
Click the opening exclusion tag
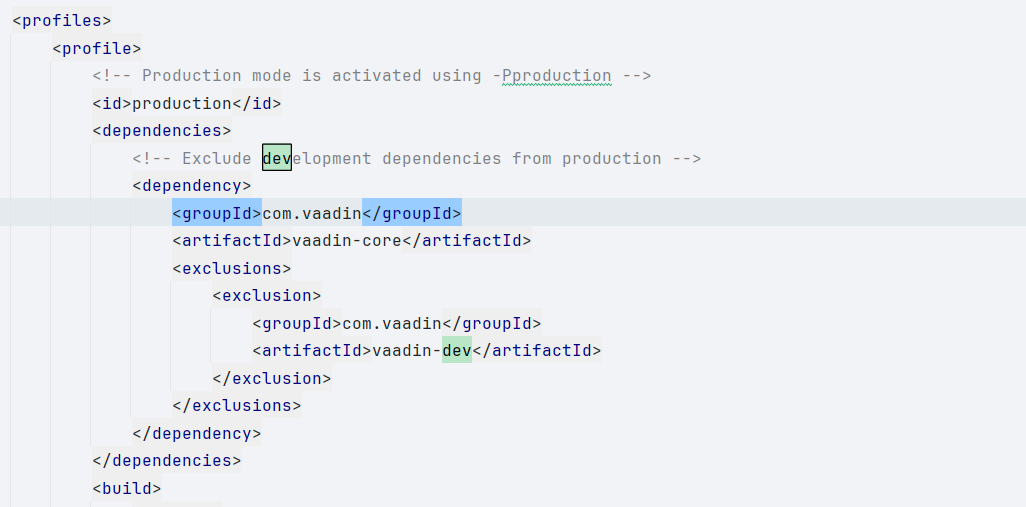(266, 296)
